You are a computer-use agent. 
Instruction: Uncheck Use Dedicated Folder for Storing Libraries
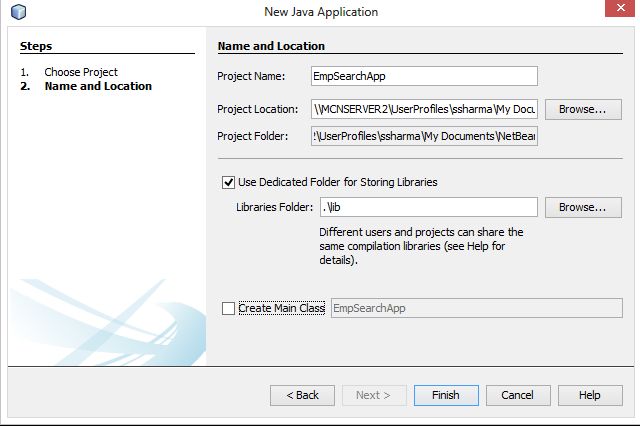coord(229,182)
